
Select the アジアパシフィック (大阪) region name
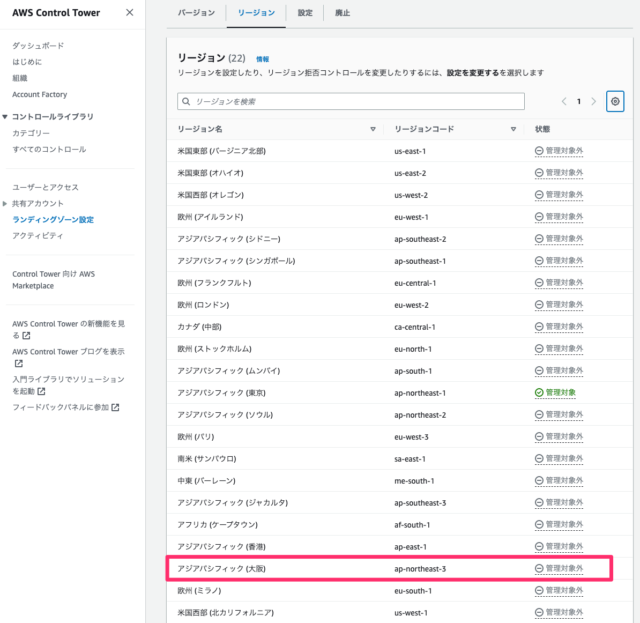[x=222, y=569]
